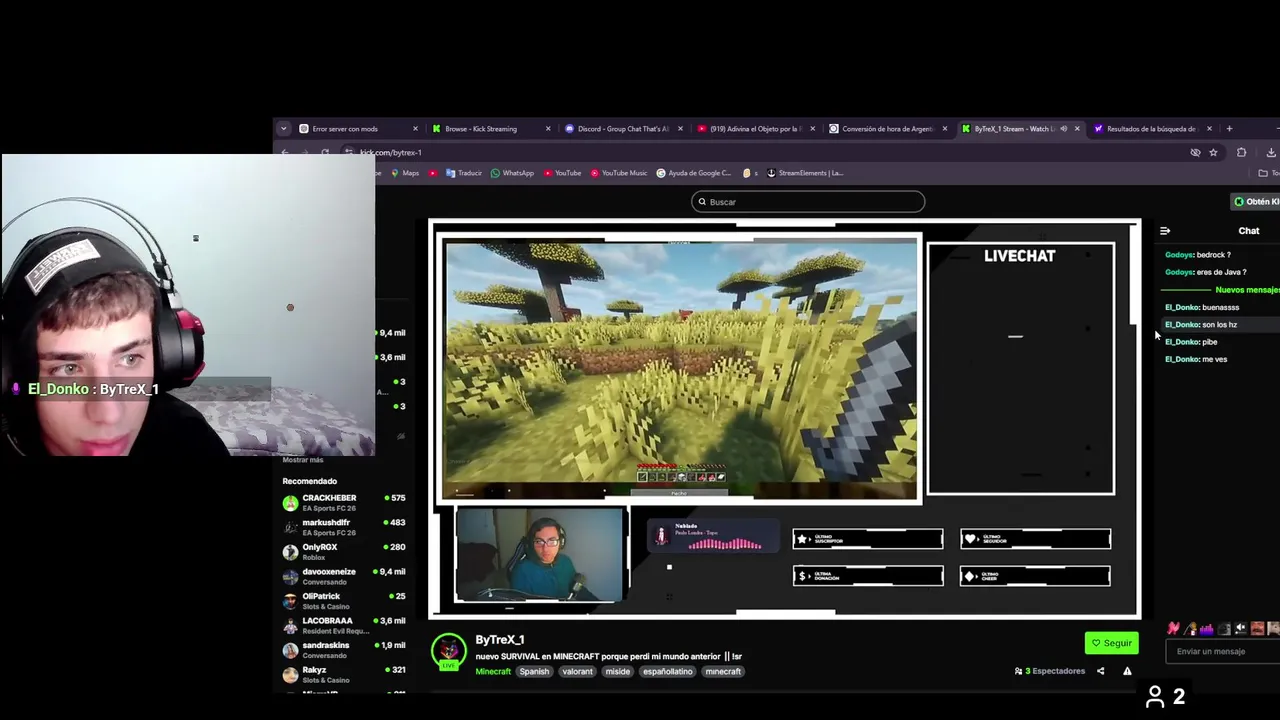
Task: Click the El_Donko username on "buenassss" message
Action: coord(1182,307)
